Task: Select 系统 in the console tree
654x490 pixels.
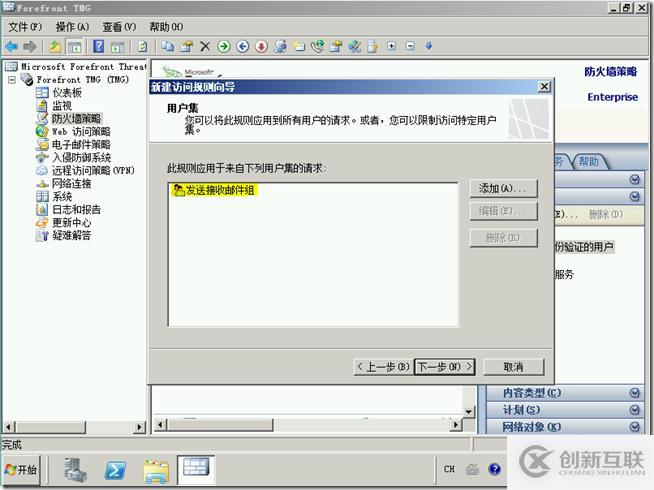Action: click(x=62, y=196)
